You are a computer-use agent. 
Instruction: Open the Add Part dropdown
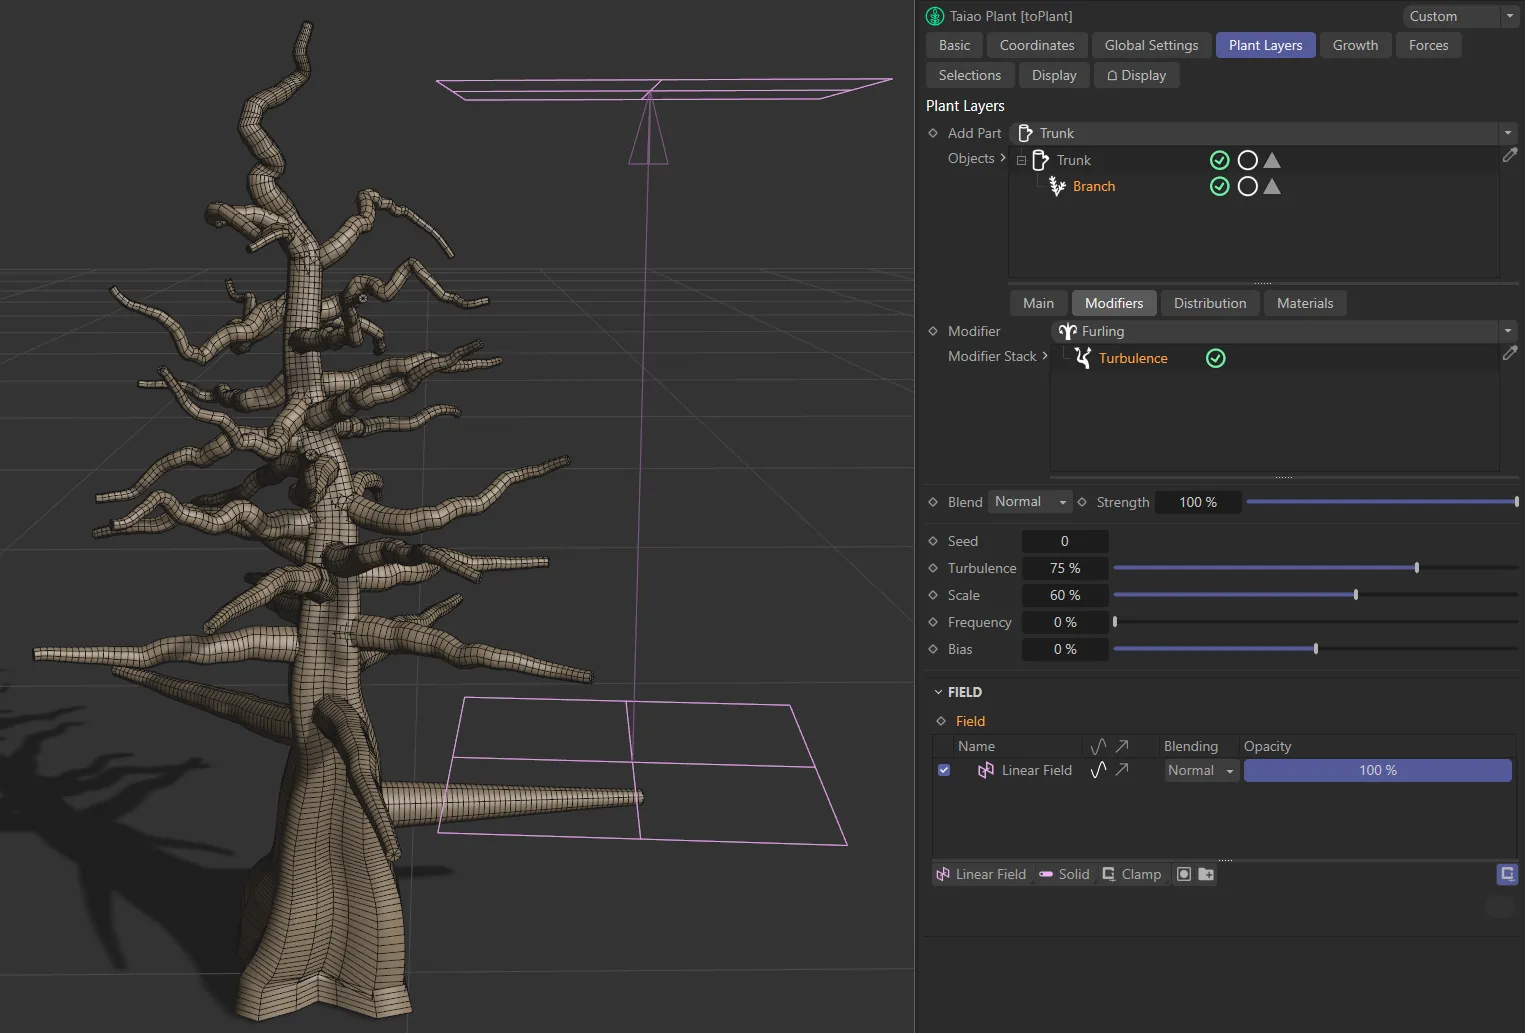coord(1508,132)
